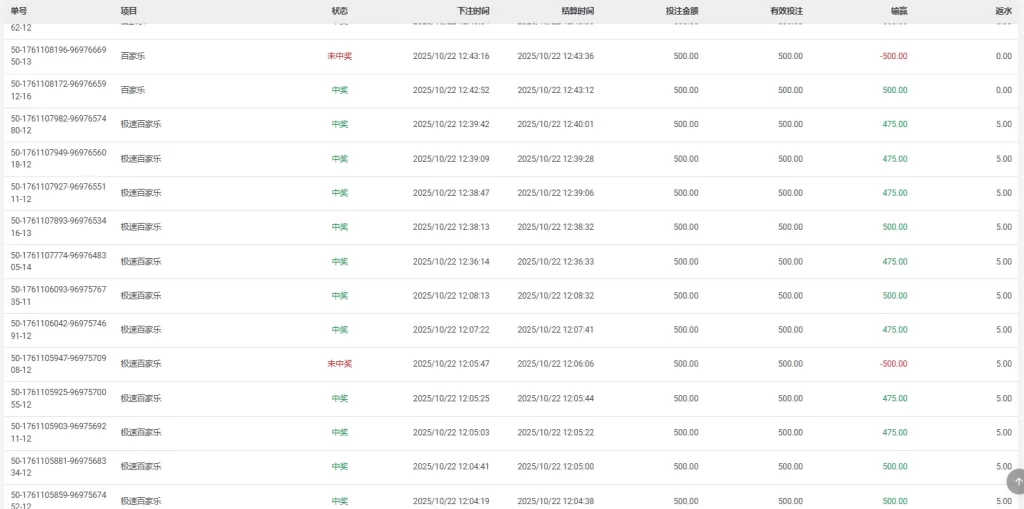Click the 单号 column header
Screen dimensions: 1024x509
pyautogui.click(x=19, y=11)
